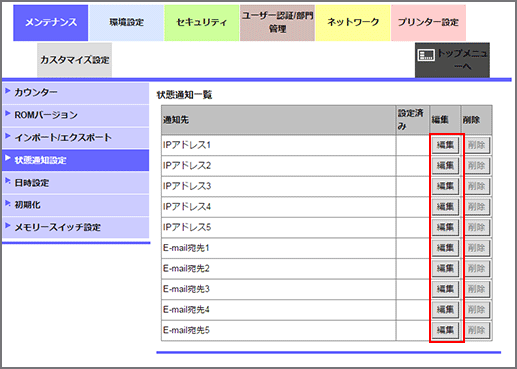Edit the E-mail宛先5 destination
Viewport: 517px width, 369px height.
click(x=445, y=330)
